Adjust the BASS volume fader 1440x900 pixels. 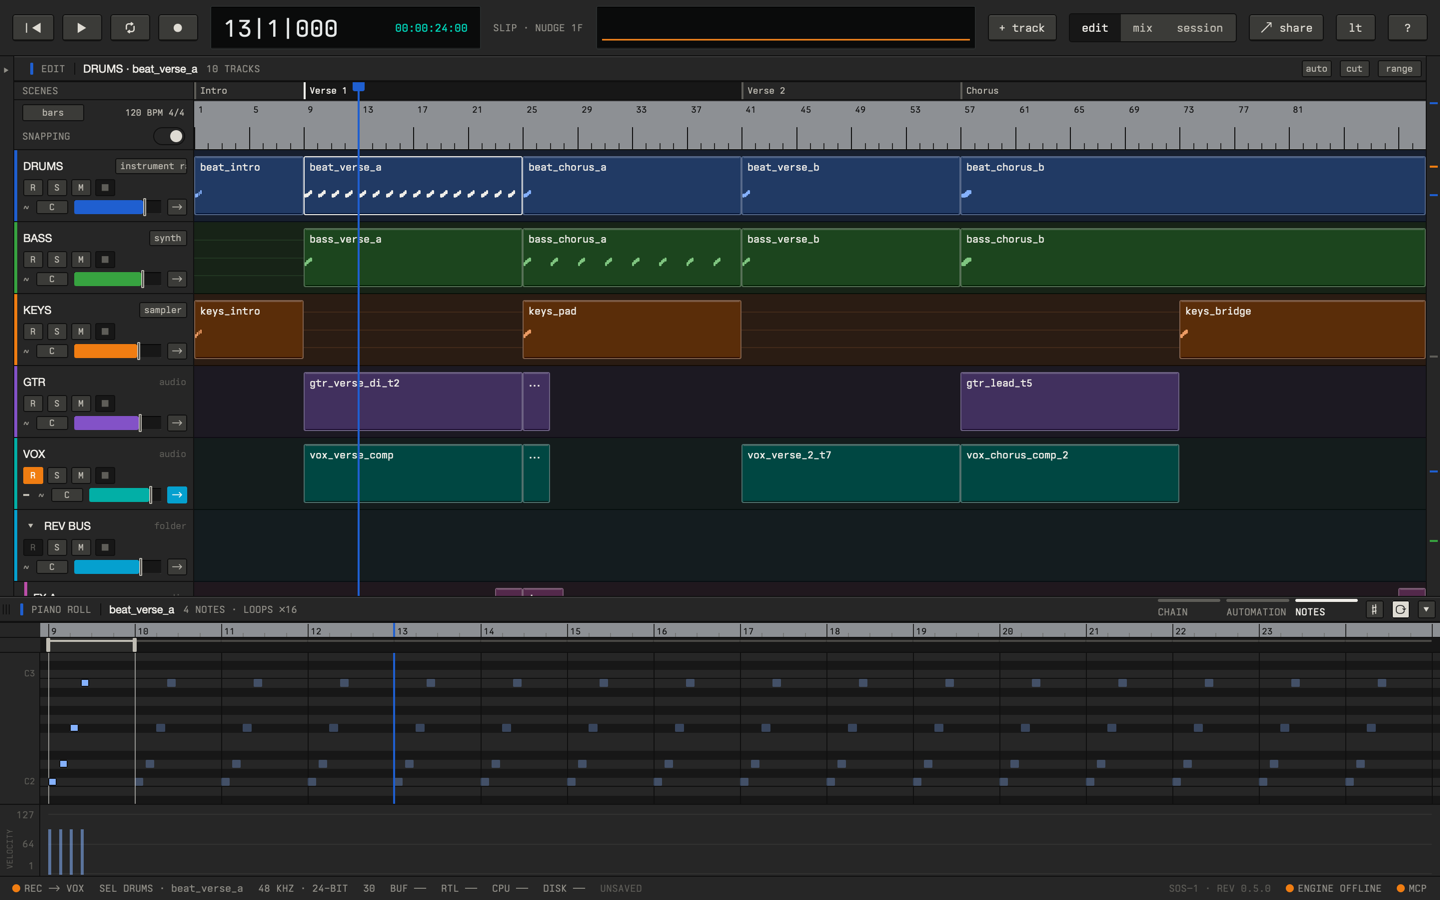pos(117,279)
